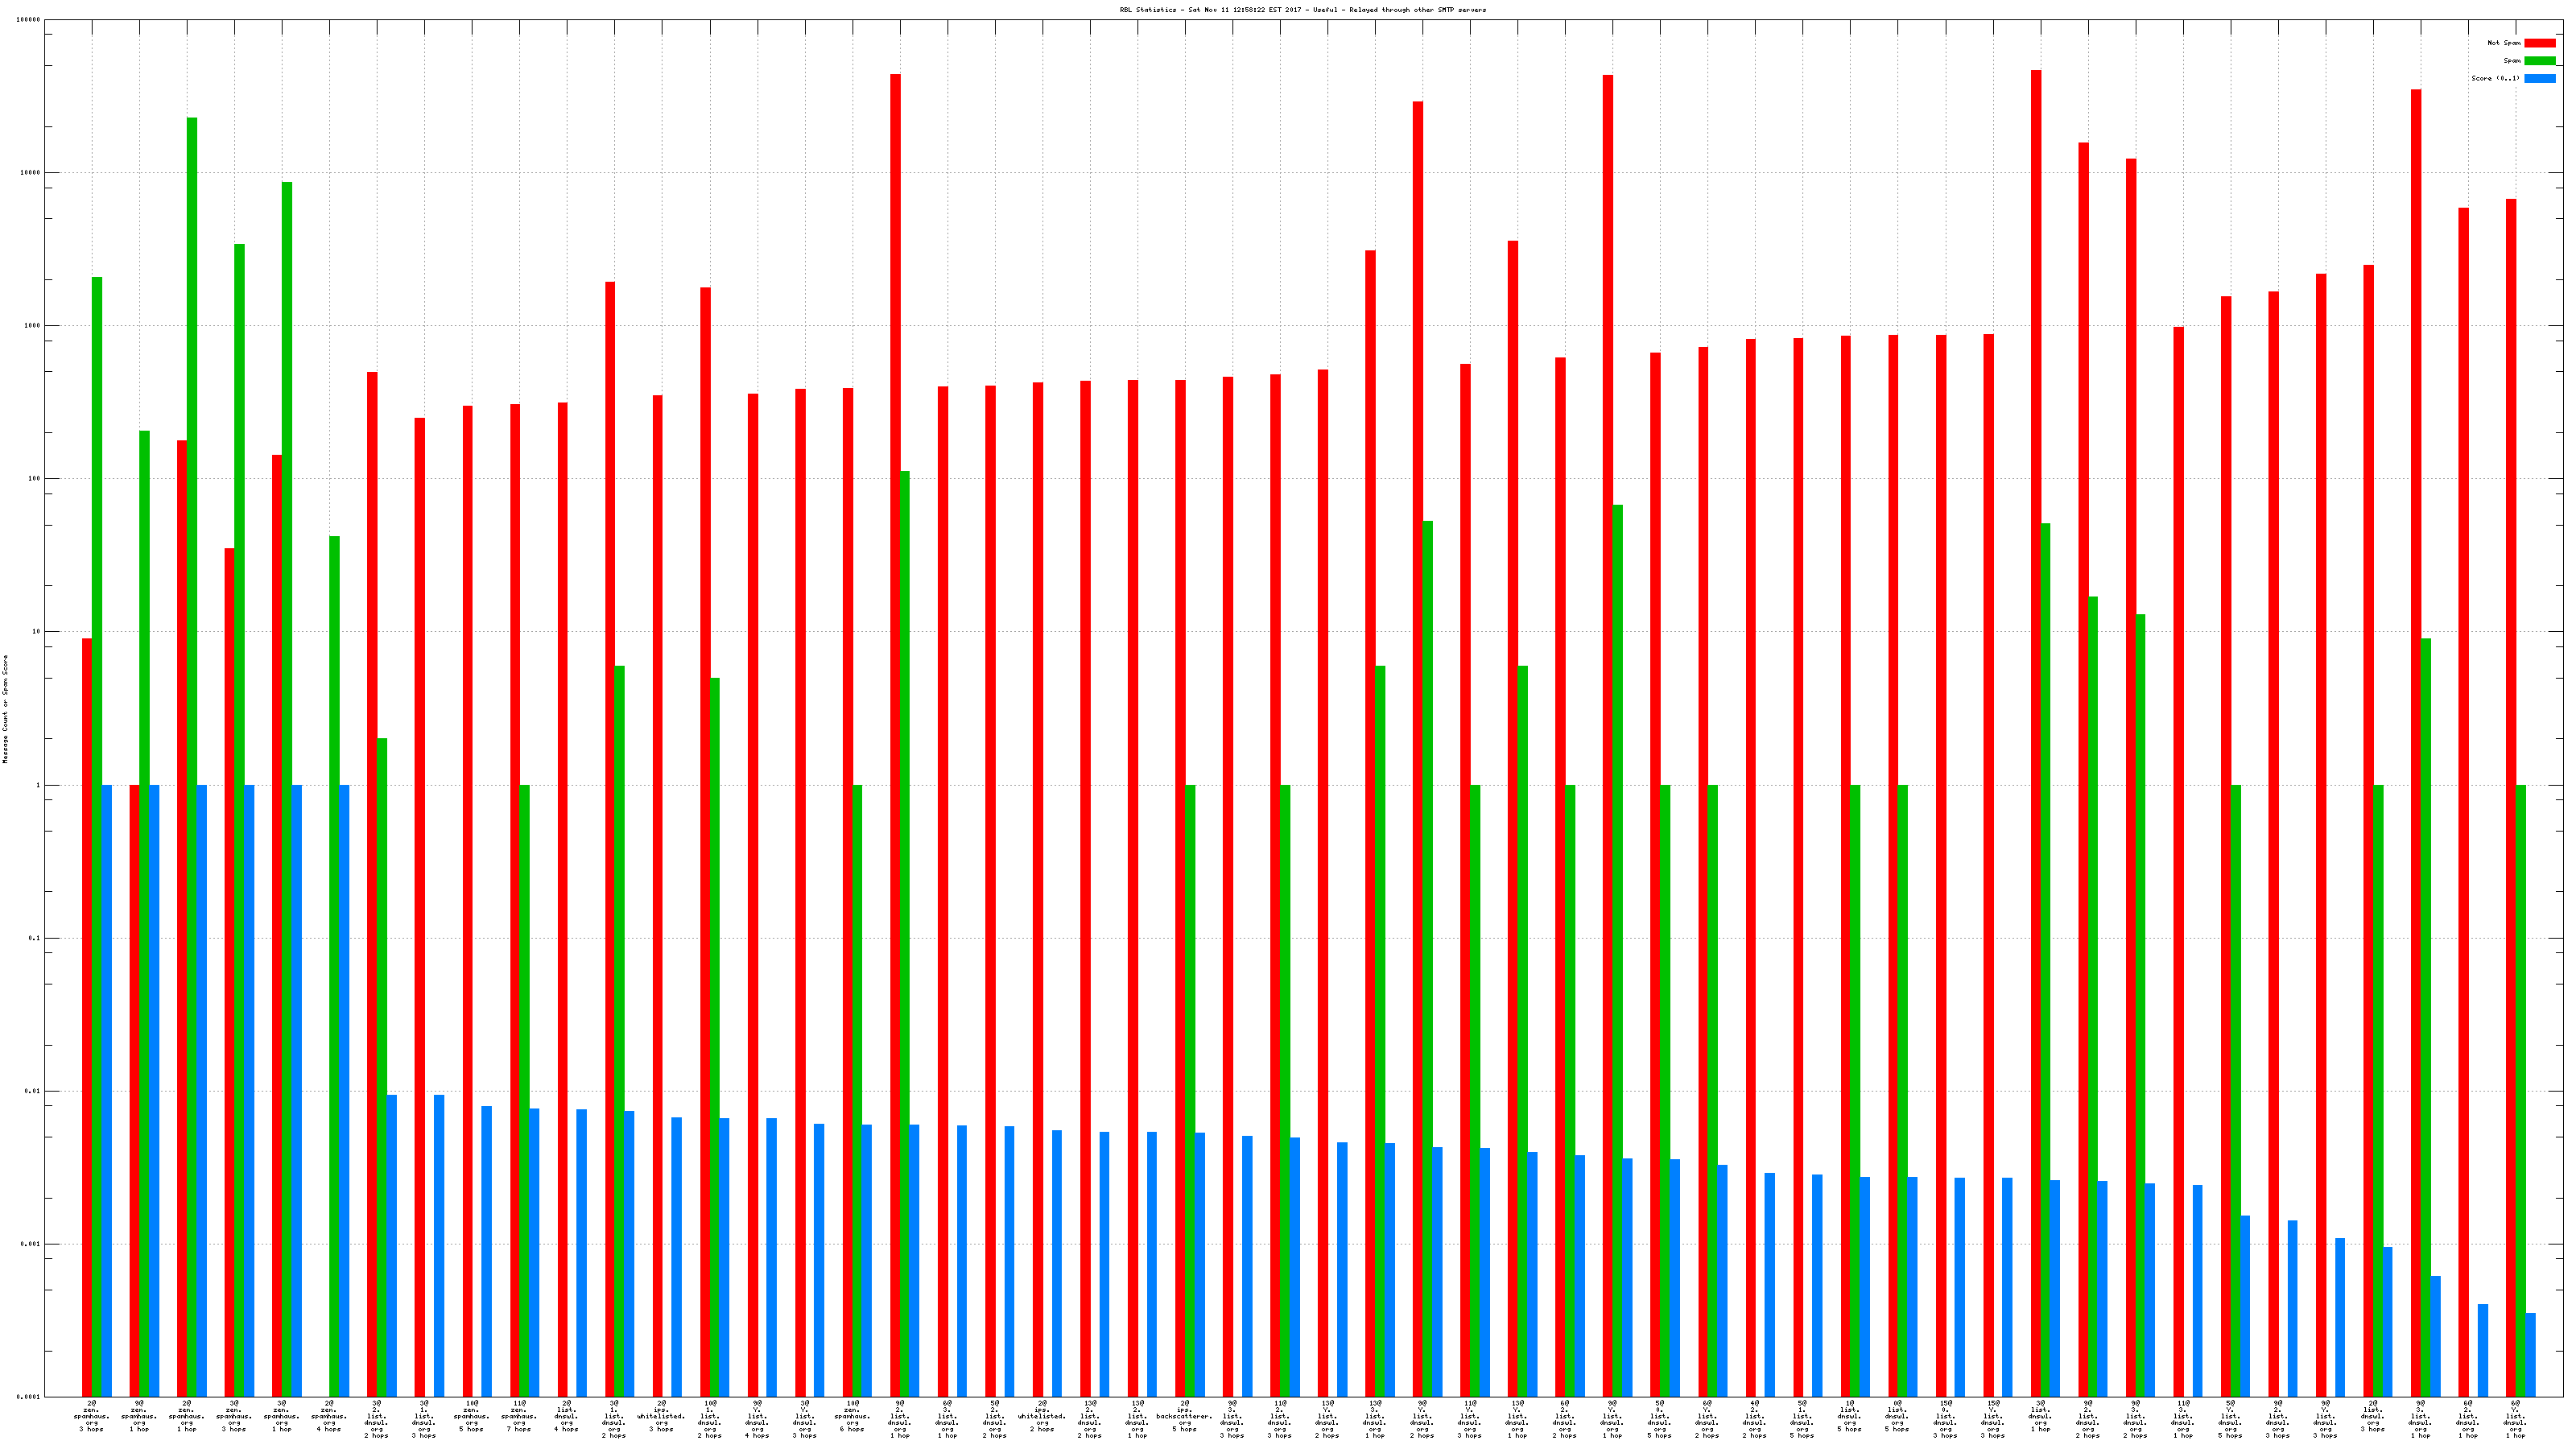This screenshot has width=2576, height=1449.
Task: Click the blue Score (0..1) legend swatch
Action: click(2539, 78)
